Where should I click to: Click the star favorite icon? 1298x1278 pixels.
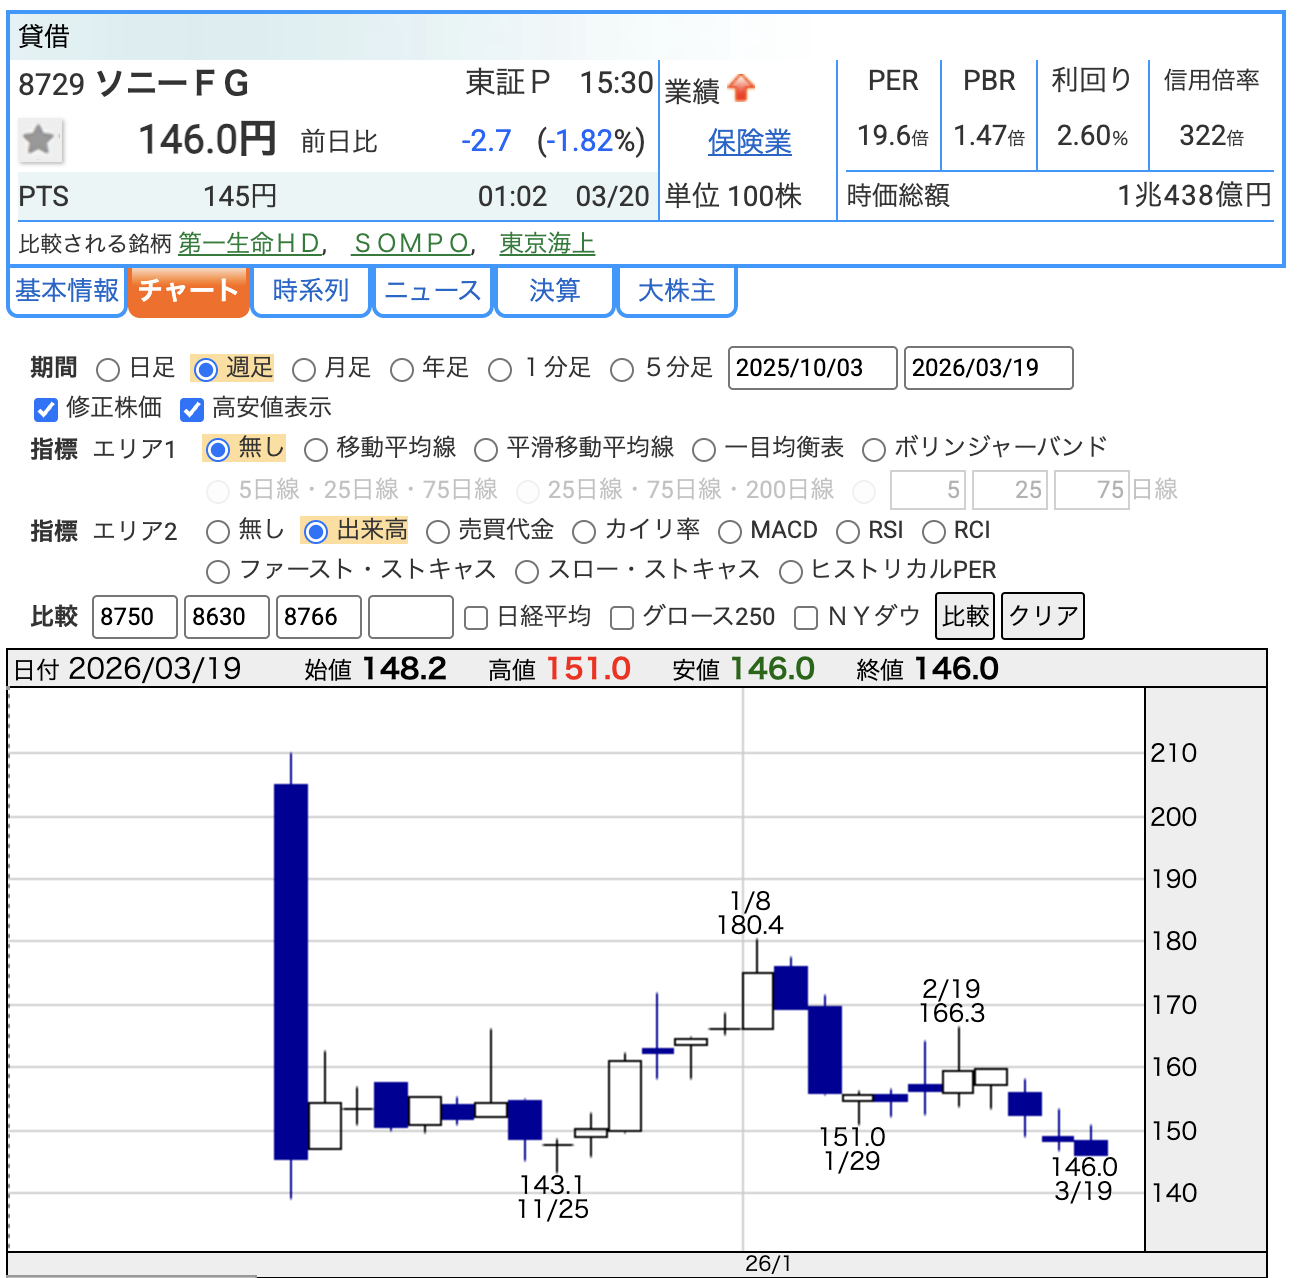40,140
